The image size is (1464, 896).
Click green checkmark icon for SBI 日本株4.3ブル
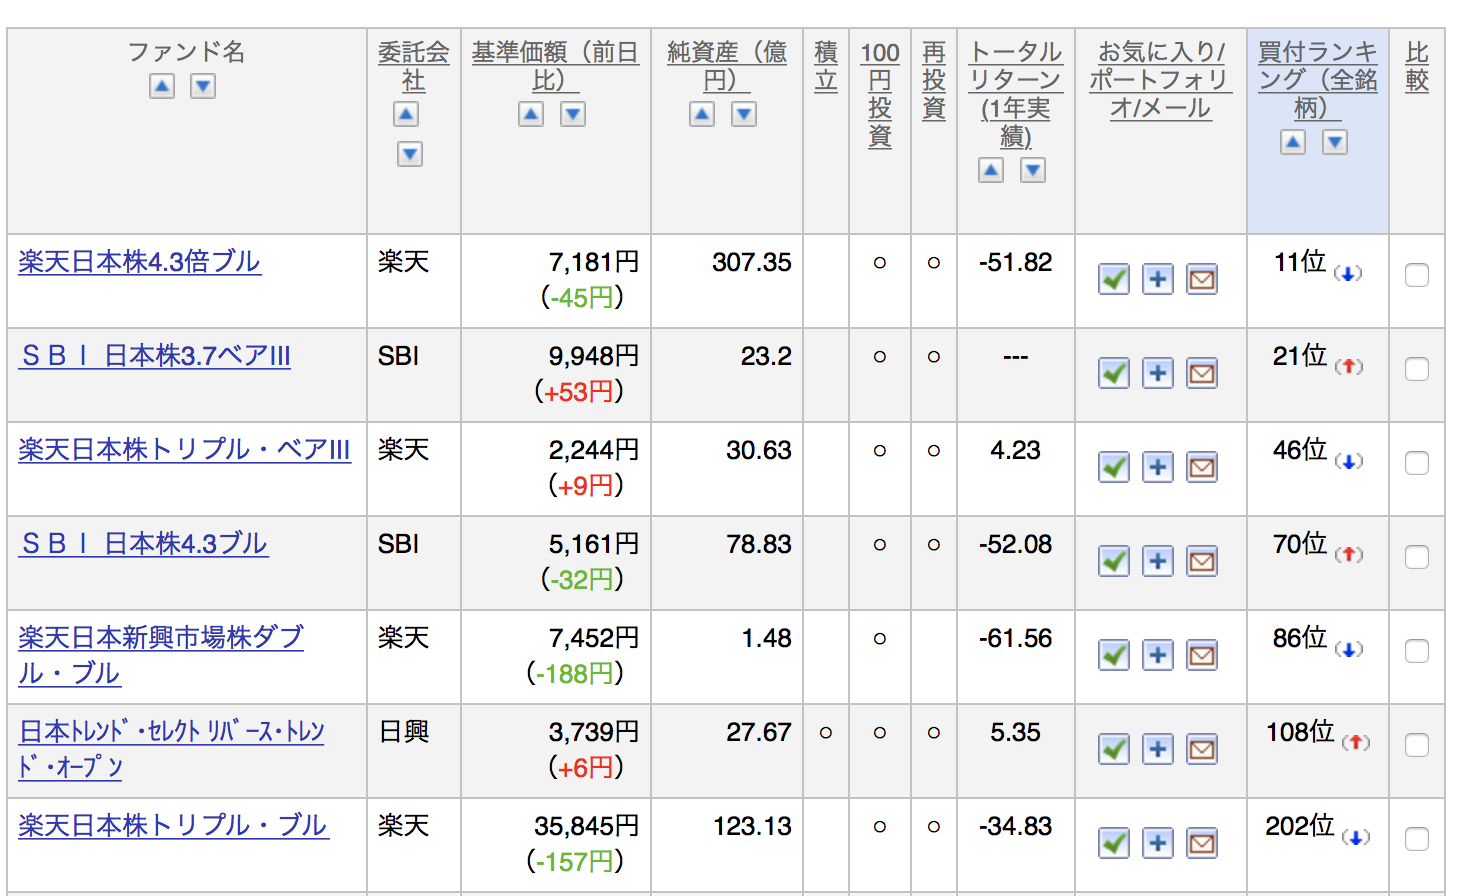pos(1113,561)
